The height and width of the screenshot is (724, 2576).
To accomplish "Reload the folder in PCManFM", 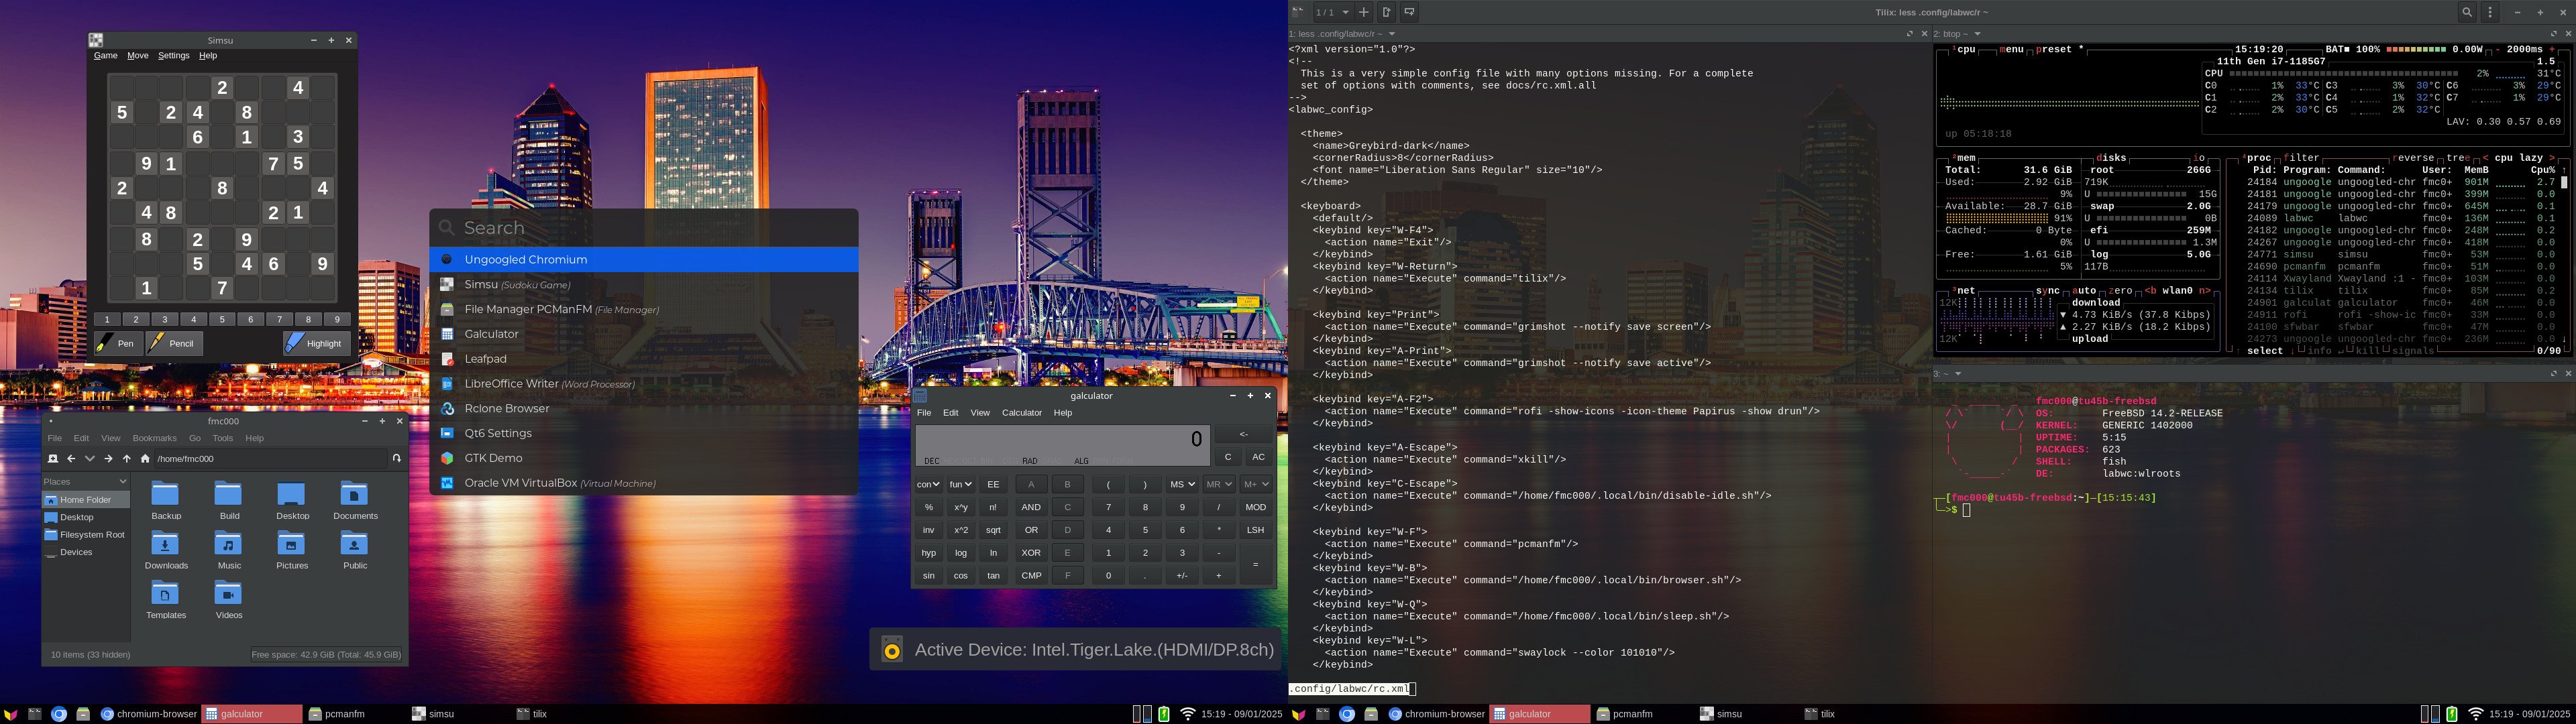I will (397, 459).
